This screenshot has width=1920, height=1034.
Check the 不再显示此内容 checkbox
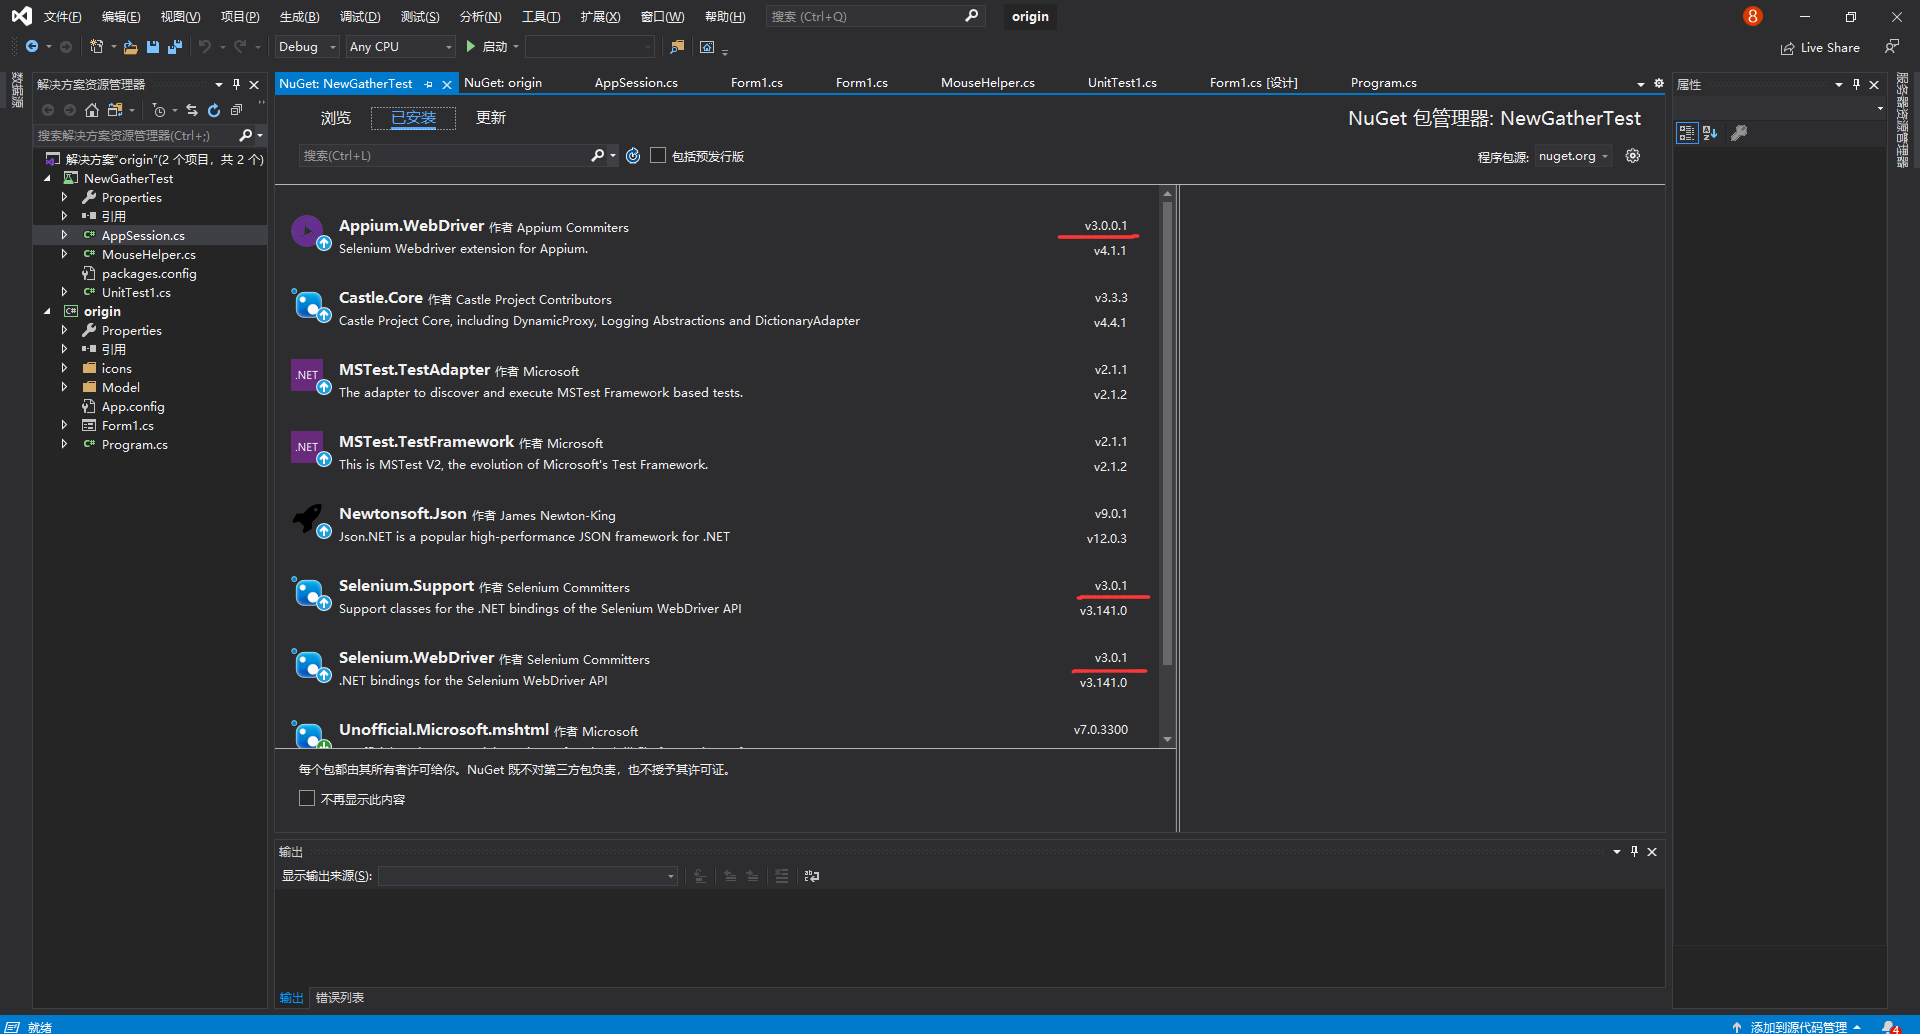[307, 798]
